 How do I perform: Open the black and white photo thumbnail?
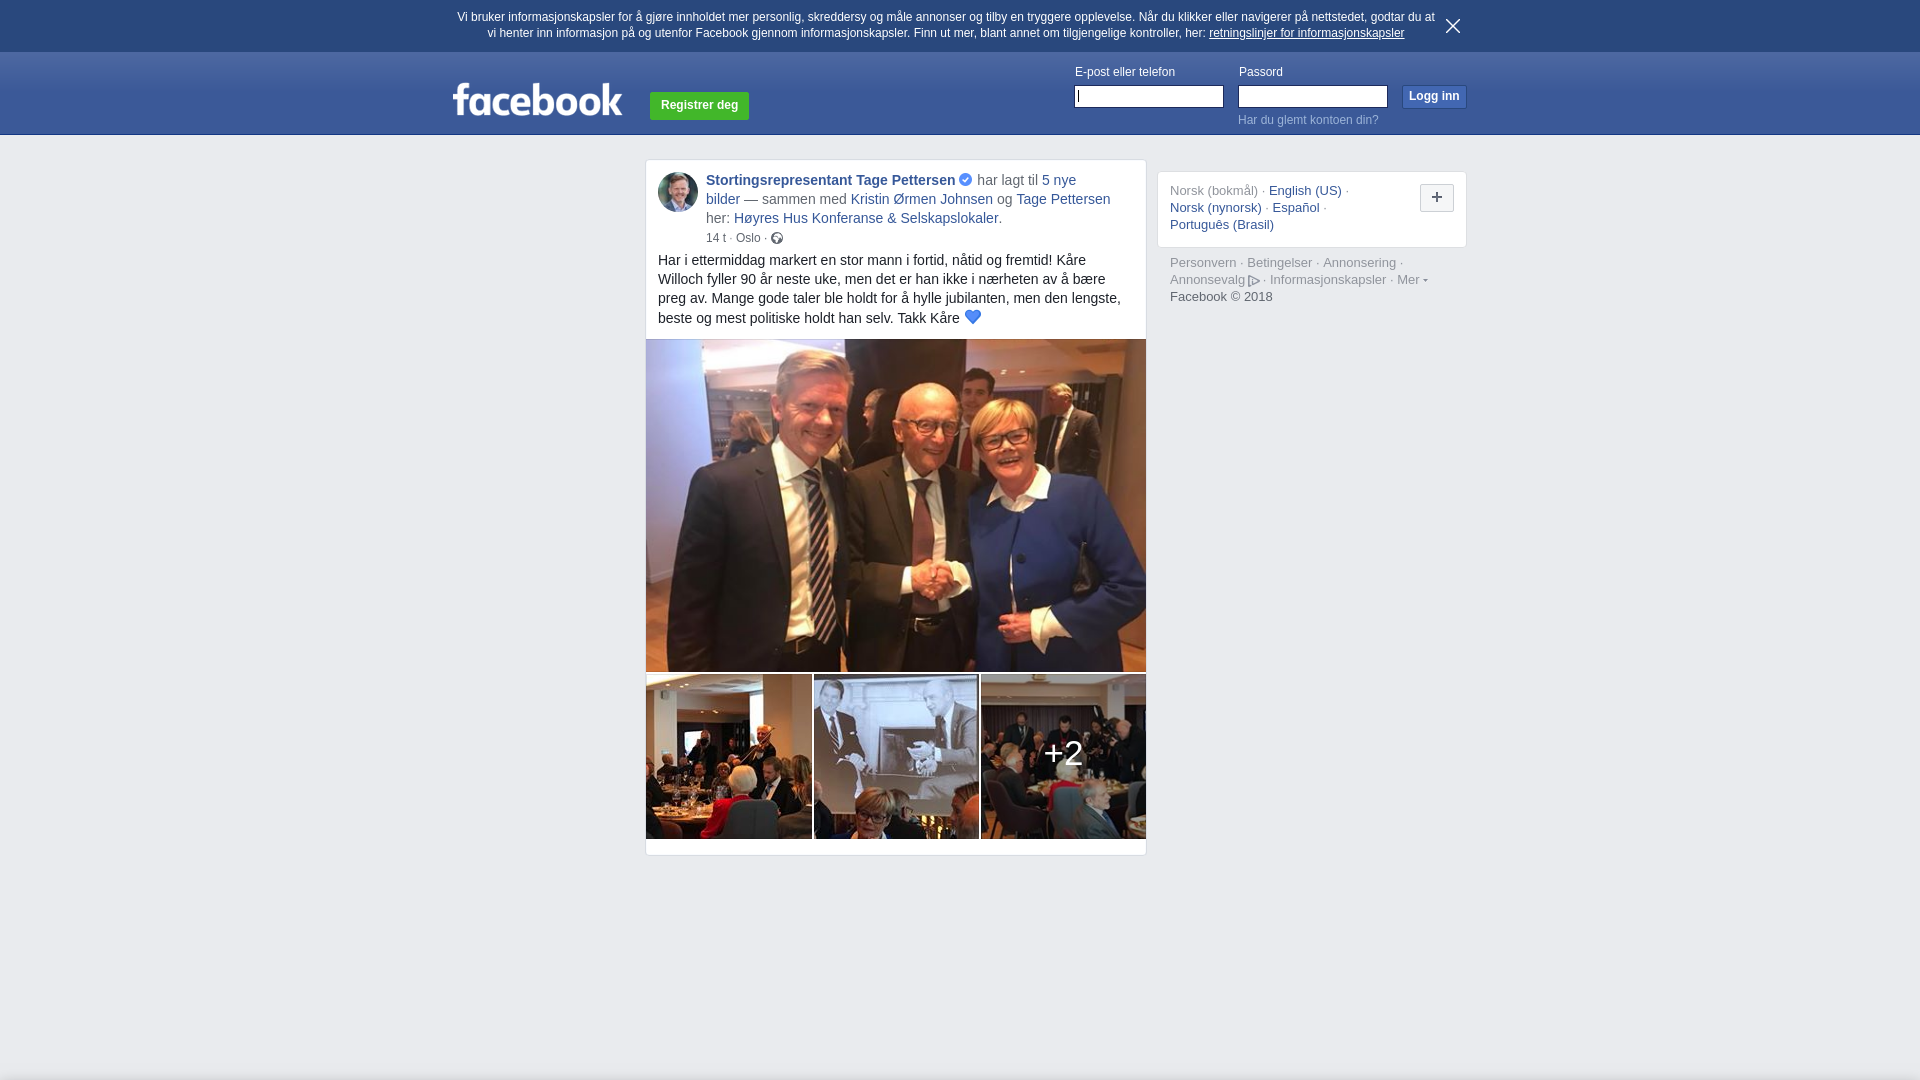pyautogui.click(x=896, y=756)
